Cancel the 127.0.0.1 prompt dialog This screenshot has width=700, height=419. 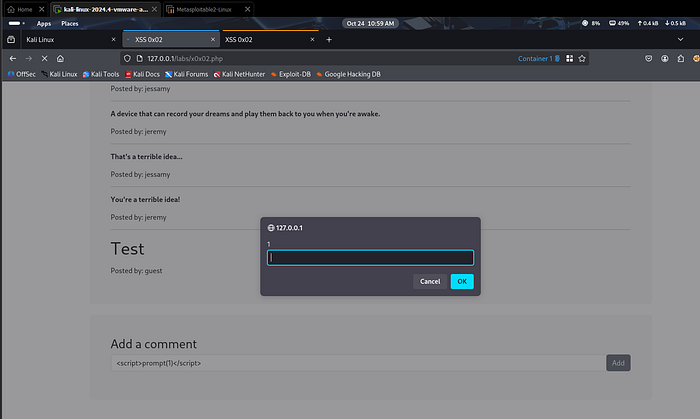click(430, 282)
